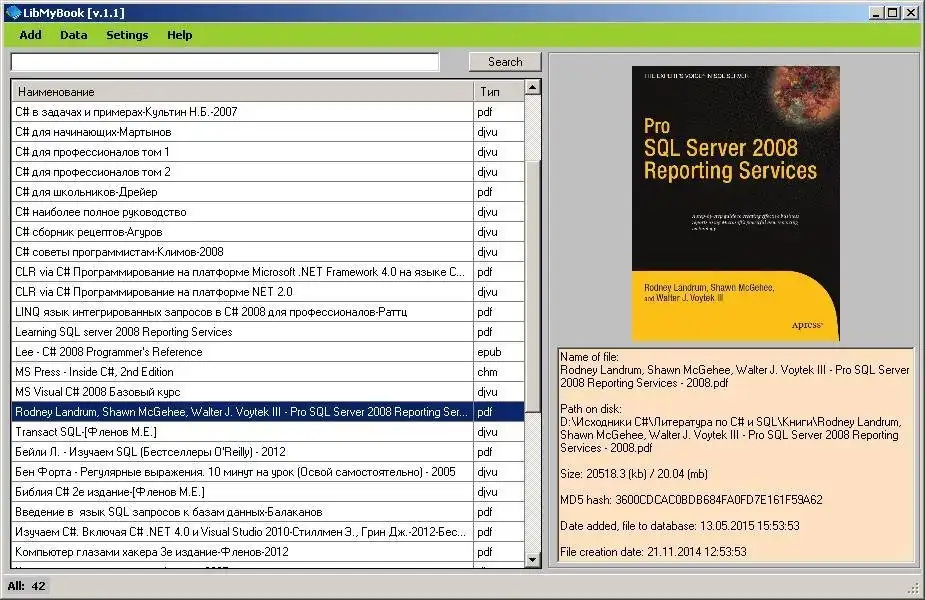The width and height of the screenshot is (925, 600).
Task: Open the Help menu
Action: 179,35
